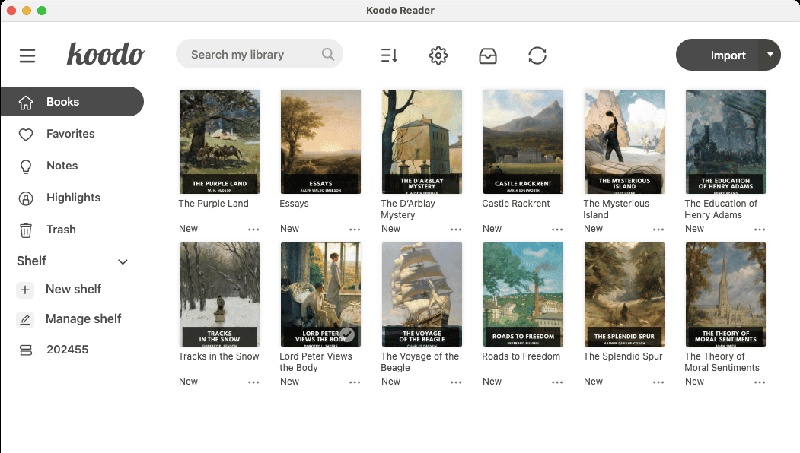This screenshot has width=800, height=453.
Task: Open The Purple Land book cover
Action: point(220,142)
